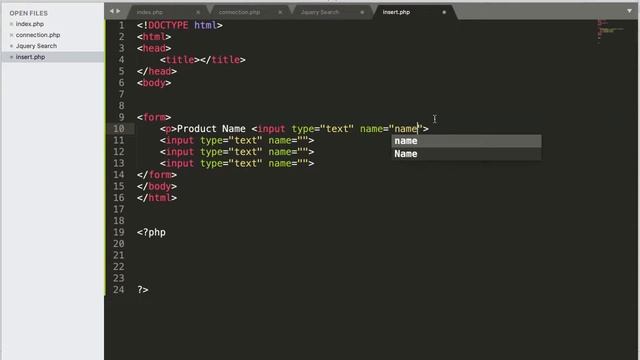
Task: Click the empty title tag on line 4
Action: point(202,60)
